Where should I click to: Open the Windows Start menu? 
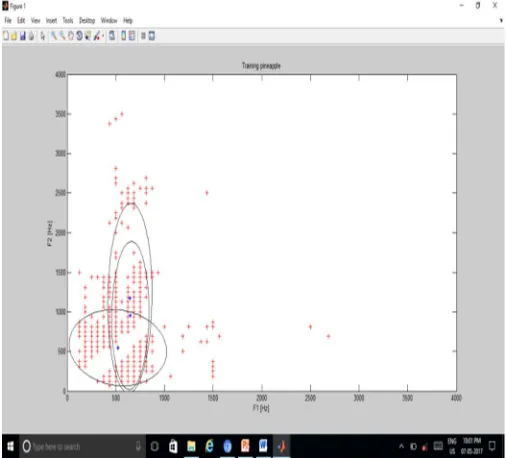pyautogui.click(x=10, y=446)
